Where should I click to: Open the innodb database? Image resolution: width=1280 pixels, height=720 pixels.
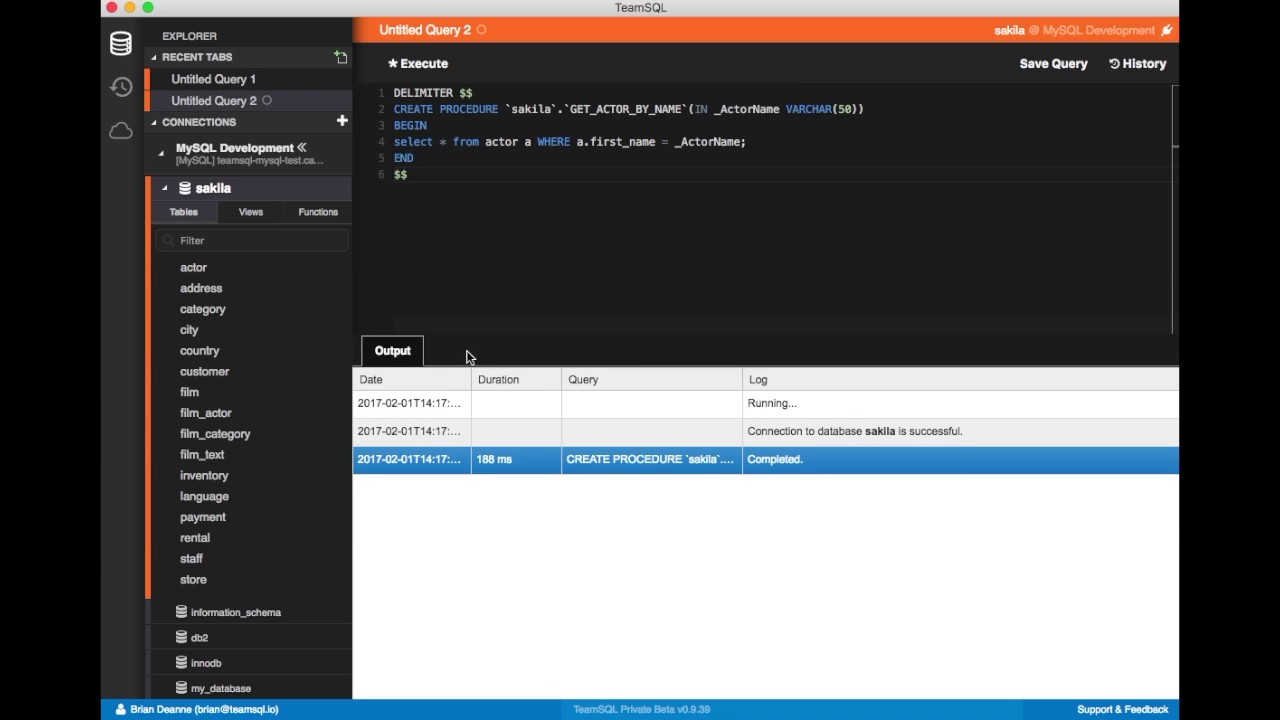coord(198,663)
